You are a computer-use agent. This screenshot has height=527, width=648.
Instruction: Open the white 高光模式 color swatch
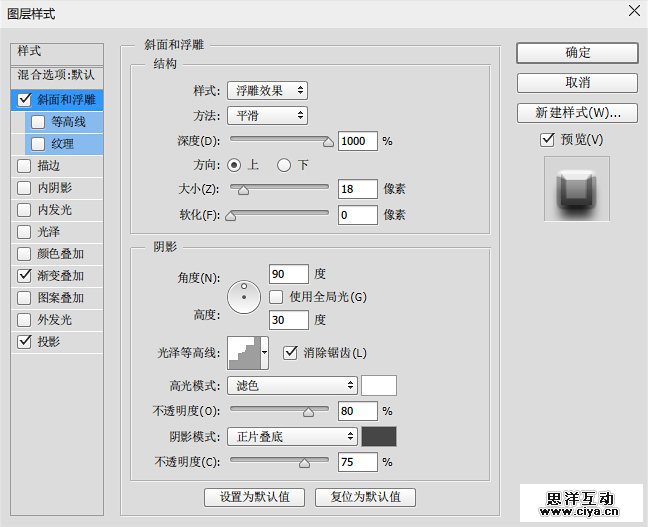(x=379, y=385)
